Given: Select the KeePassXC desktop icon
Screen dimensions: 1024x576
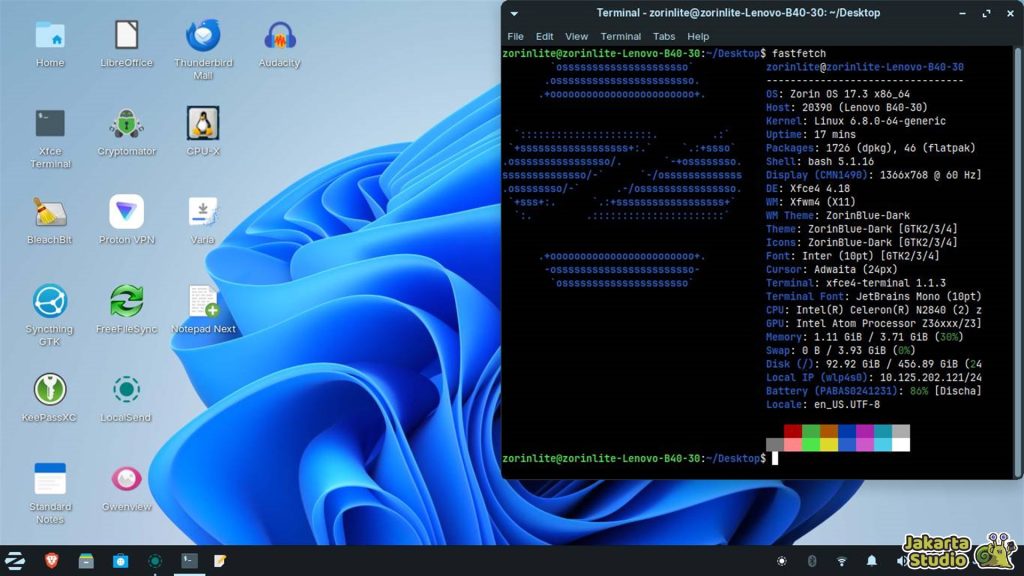Looking at the screenshot, I should pyautogui.click(x=50, y=389).
